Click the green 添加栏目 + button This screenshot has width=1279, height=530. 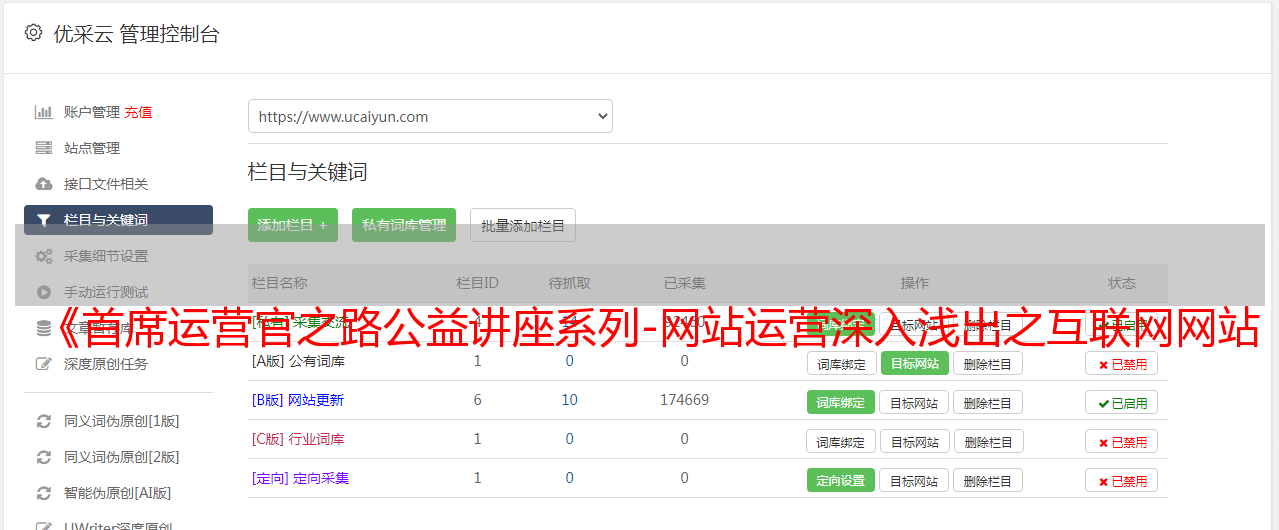(x=293, y=225)
